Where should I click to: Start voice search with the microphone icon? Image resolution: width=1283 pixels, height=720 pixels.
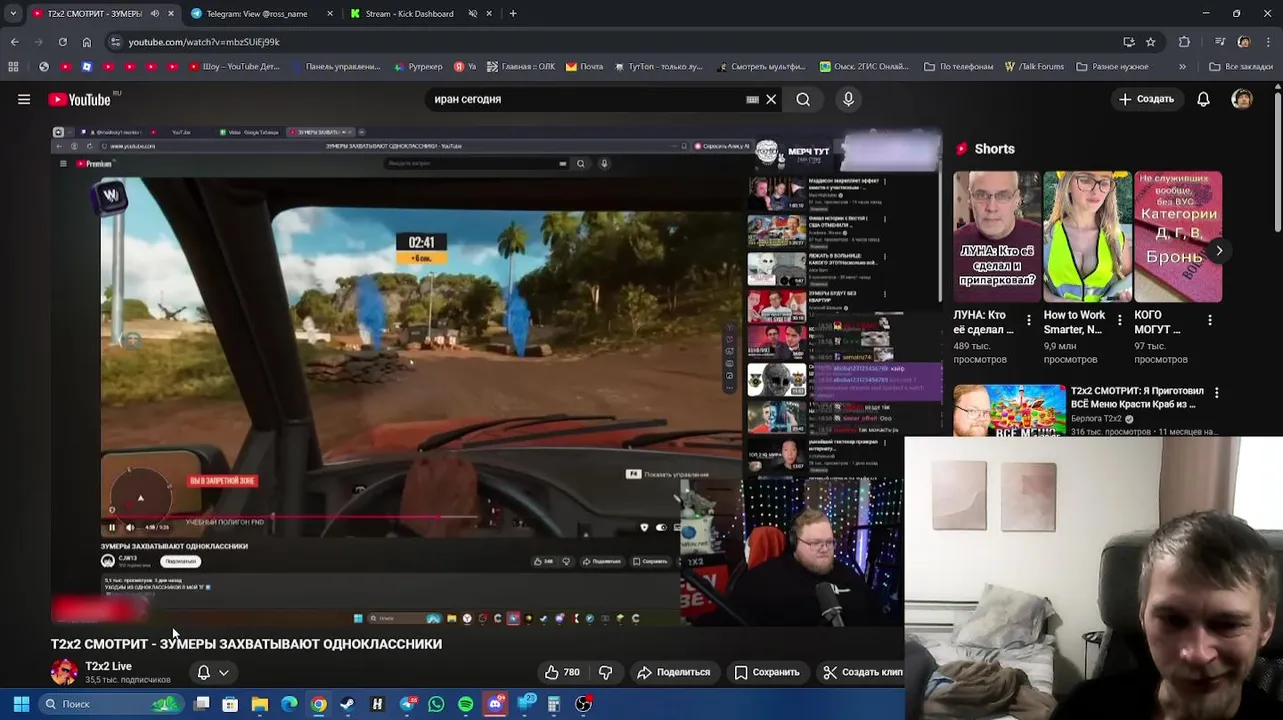pyautogui.click(x=848, y=99)
